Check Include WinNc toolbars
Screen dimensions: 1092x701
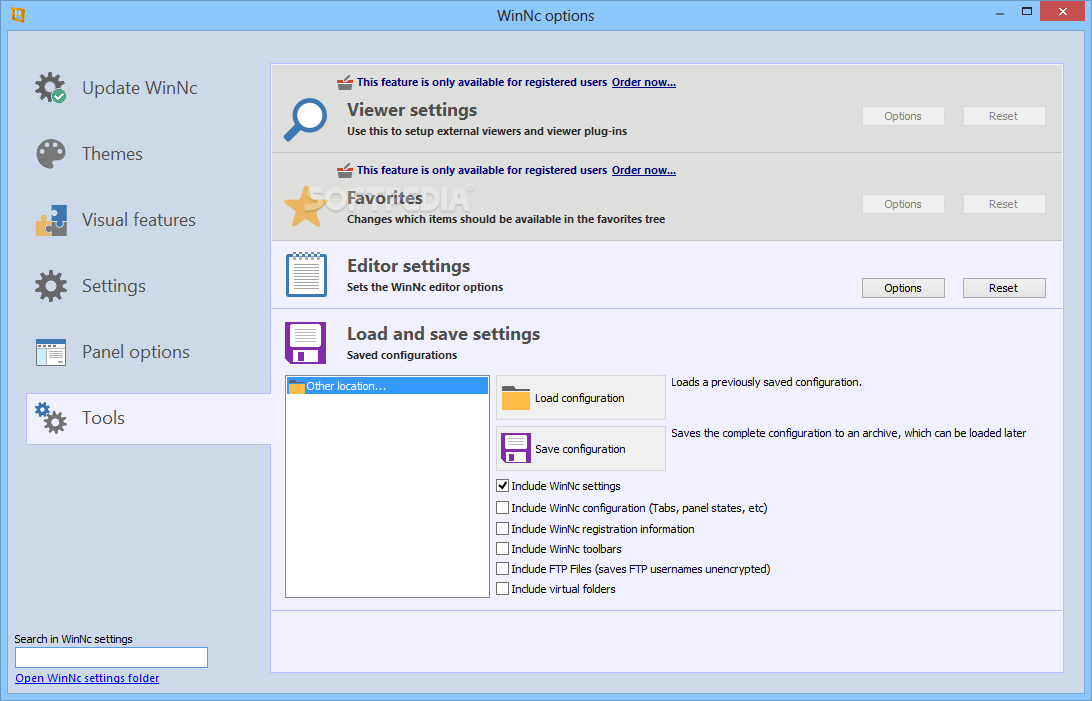[x=502, y=549]
